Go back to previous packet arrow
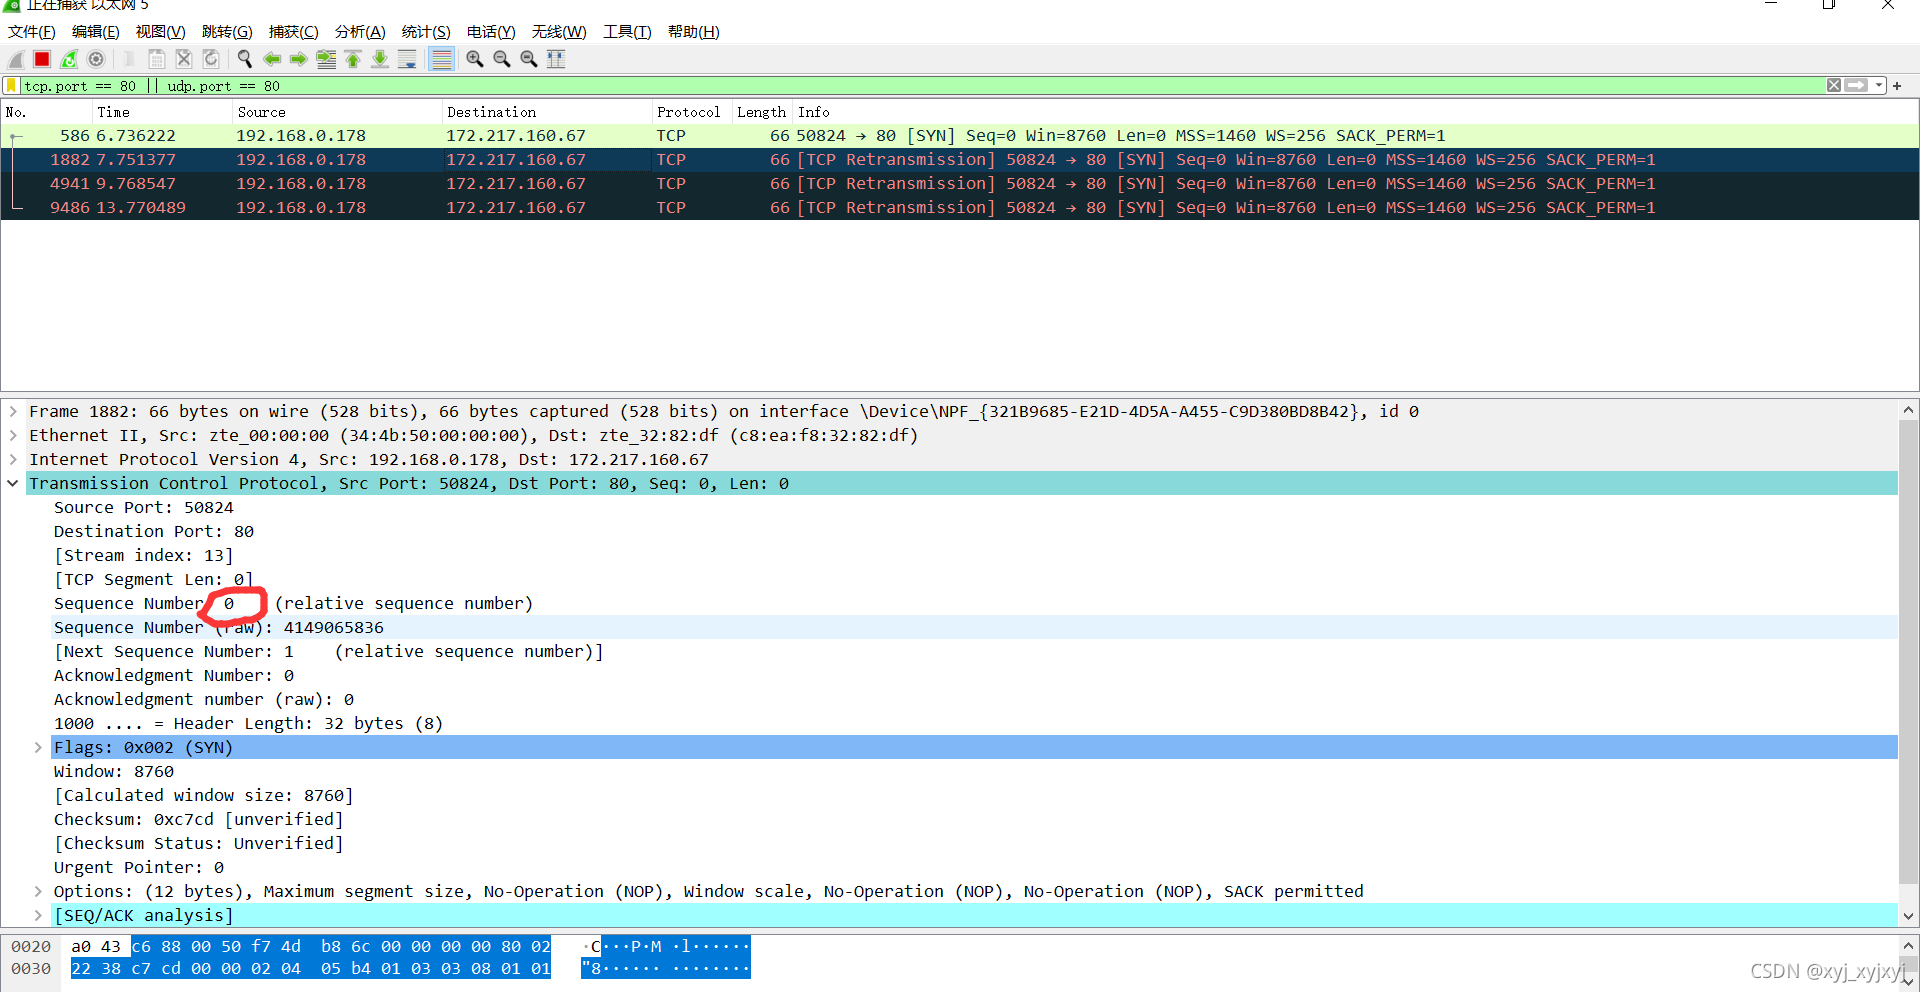The width and height of the screenshot is (1920, 992). click(x=271, y=59)
